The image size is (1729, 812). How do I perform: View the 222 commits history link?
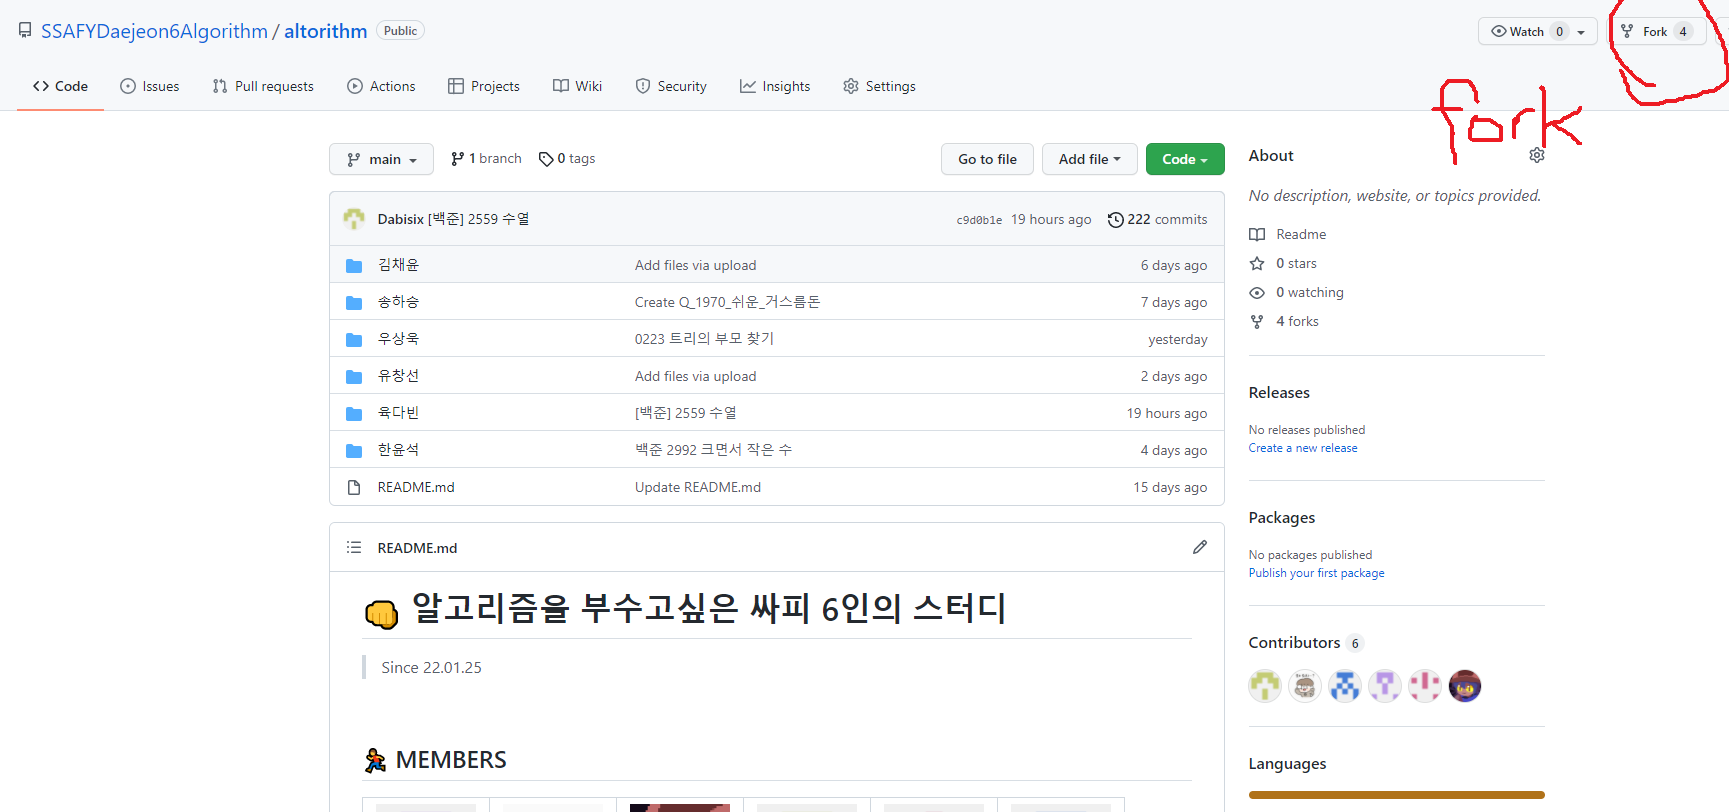[1157, 219]
